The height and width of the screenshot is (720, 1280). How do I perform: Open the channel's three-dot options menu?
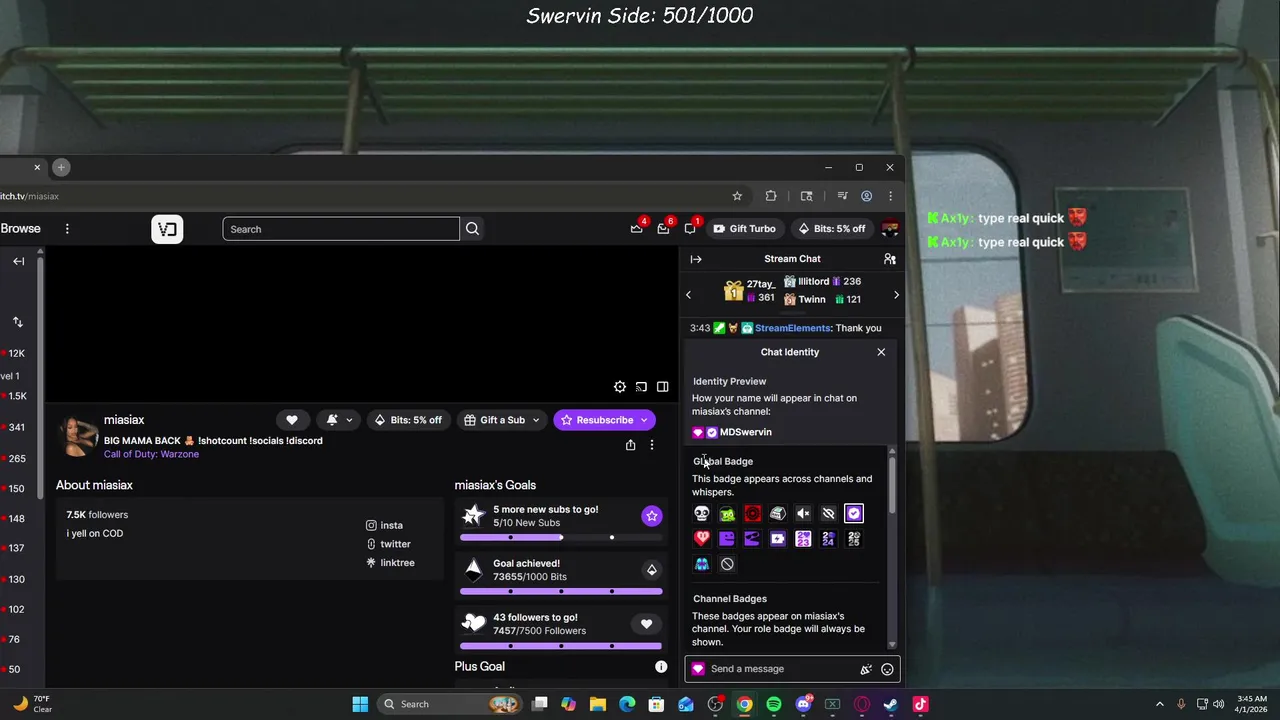point(651,445)
